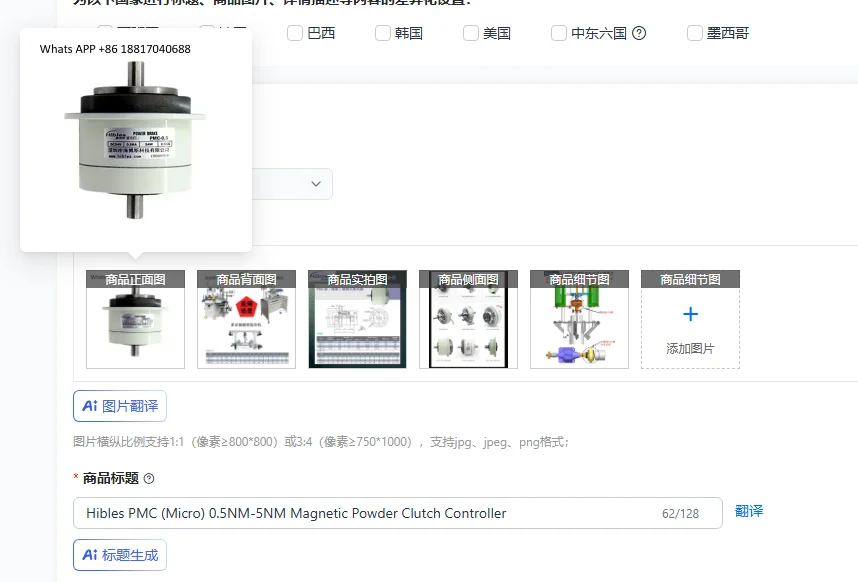
Task: Check the 韩国 checkbox
Action: click(x=382, y=33)
